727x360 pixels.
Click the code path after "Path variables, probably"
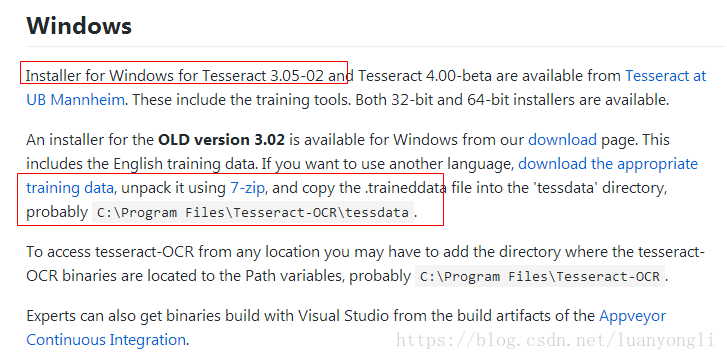tap(540, 277)
